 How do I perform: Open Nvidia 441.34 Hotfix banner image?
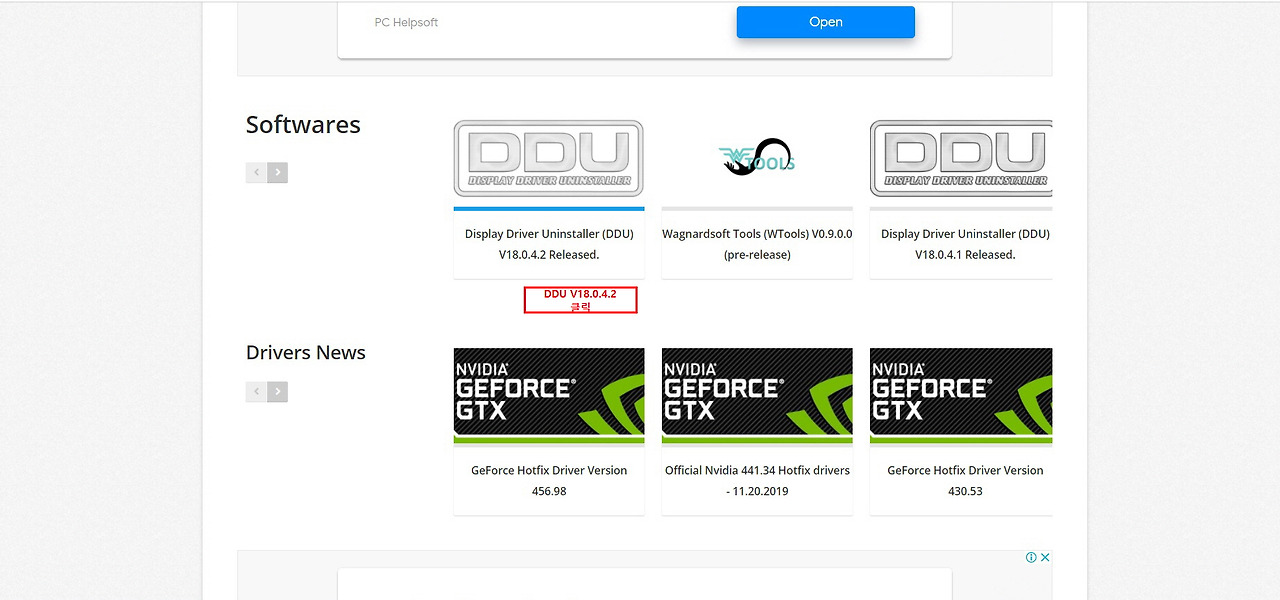[757, 396]
